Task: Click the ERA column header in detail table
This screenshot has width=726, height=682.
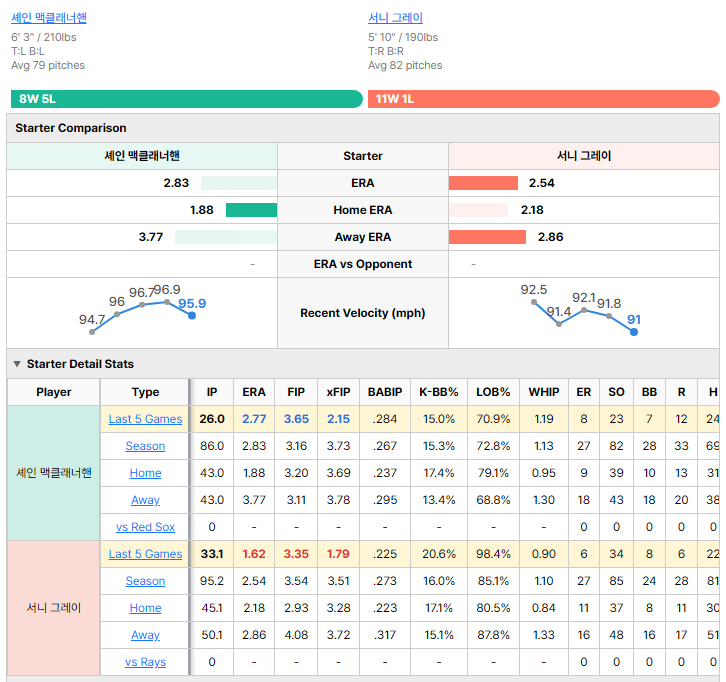Action: coord(254,392)
